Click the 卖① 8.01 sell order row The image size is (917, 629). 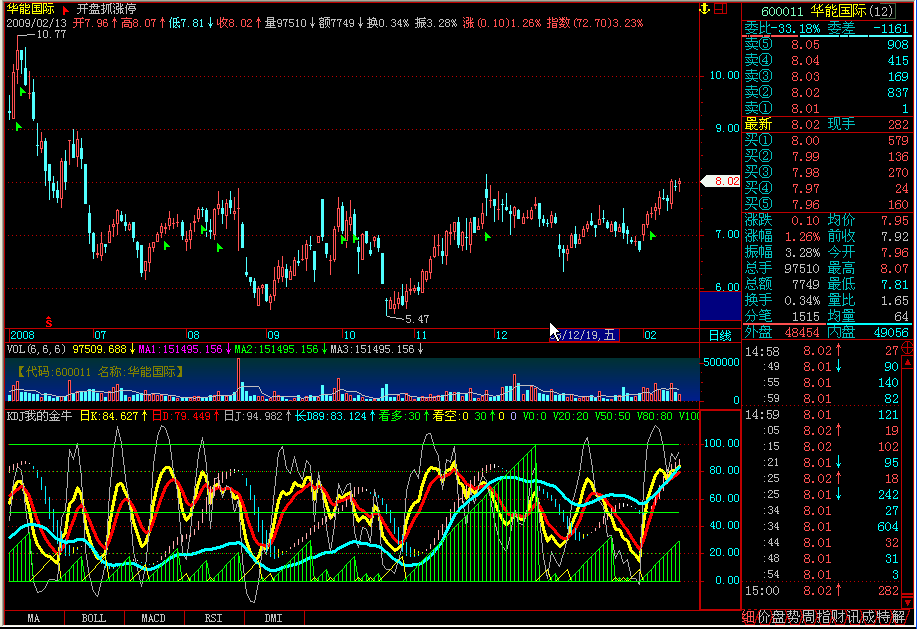pyautogui.click(x=826, y=109)
